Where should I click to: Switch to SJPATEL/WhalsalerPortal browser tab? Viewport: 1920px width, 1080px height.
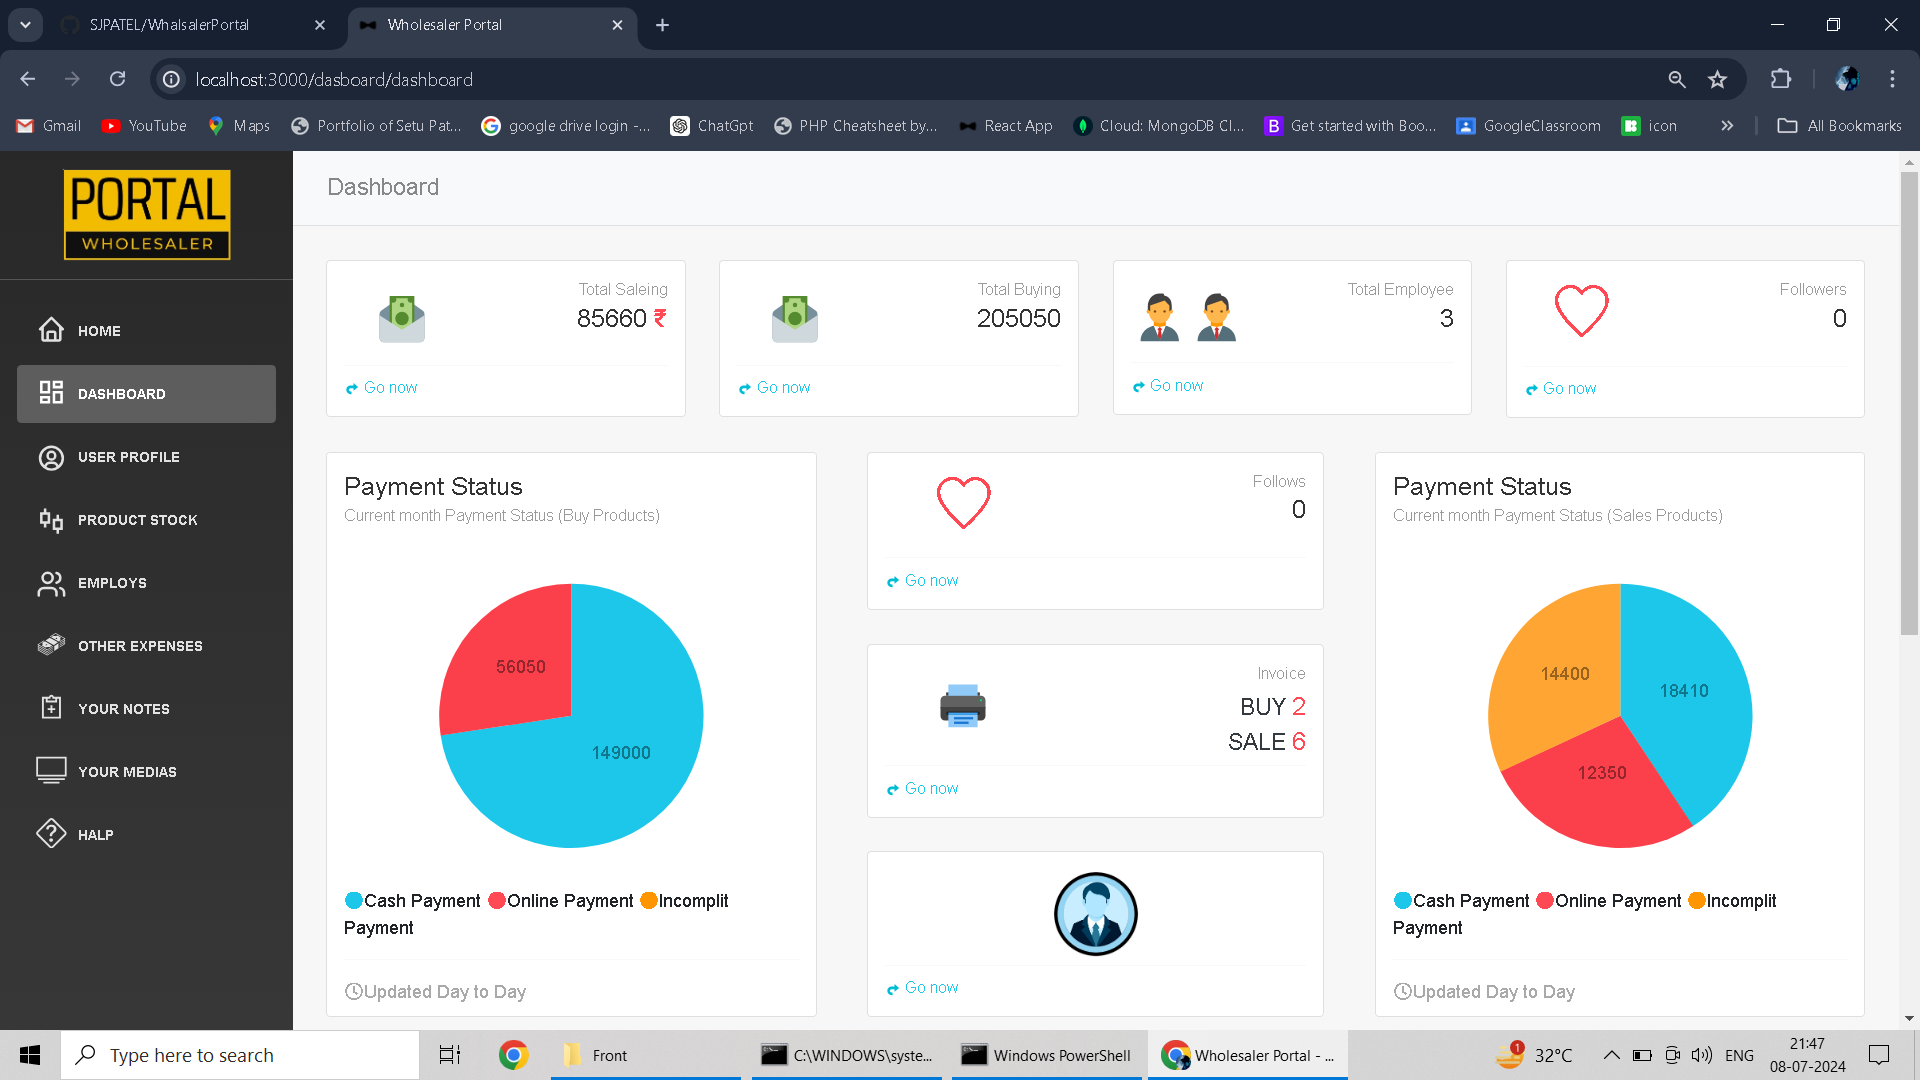[170, 25]
